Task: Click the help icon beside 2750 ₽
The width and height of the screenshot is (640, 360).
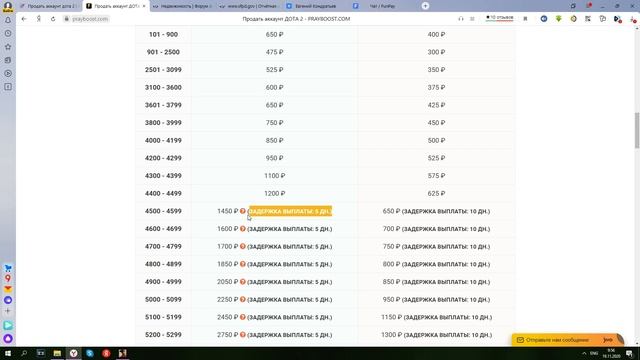Action: pyautogui.click(x=242, y=335)
